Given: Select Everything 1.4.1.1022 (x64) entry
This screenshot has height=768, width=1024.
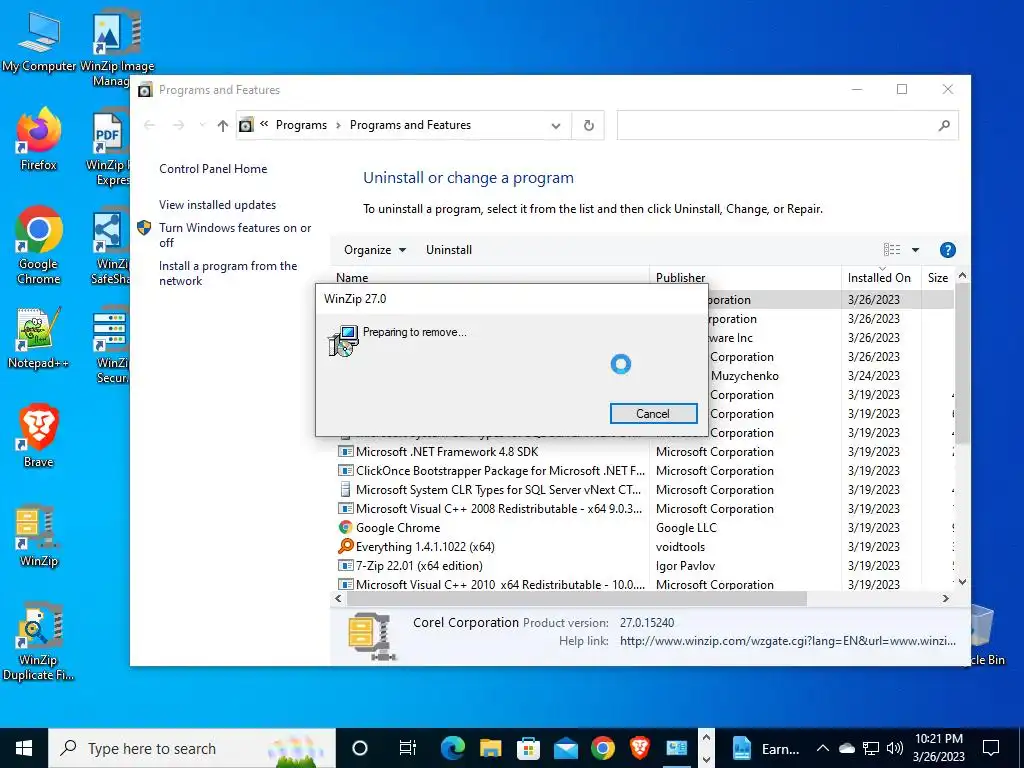Looking at the screenshot, I should [643, 547].
